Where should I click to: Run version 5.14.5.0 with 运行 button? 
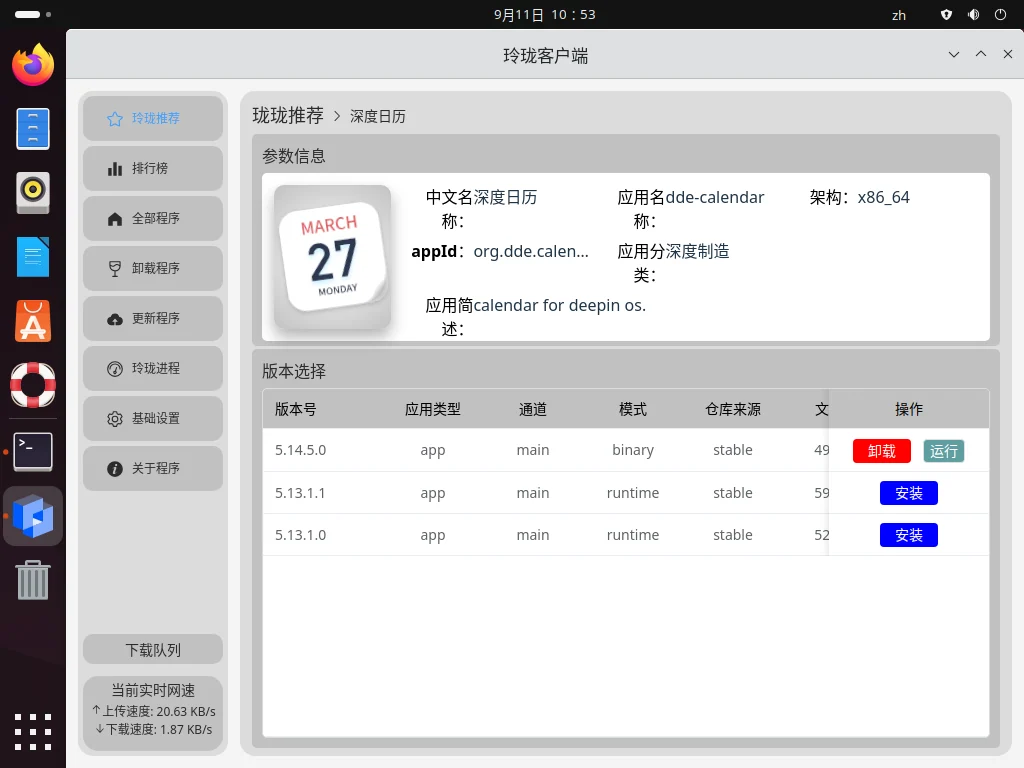944,451
